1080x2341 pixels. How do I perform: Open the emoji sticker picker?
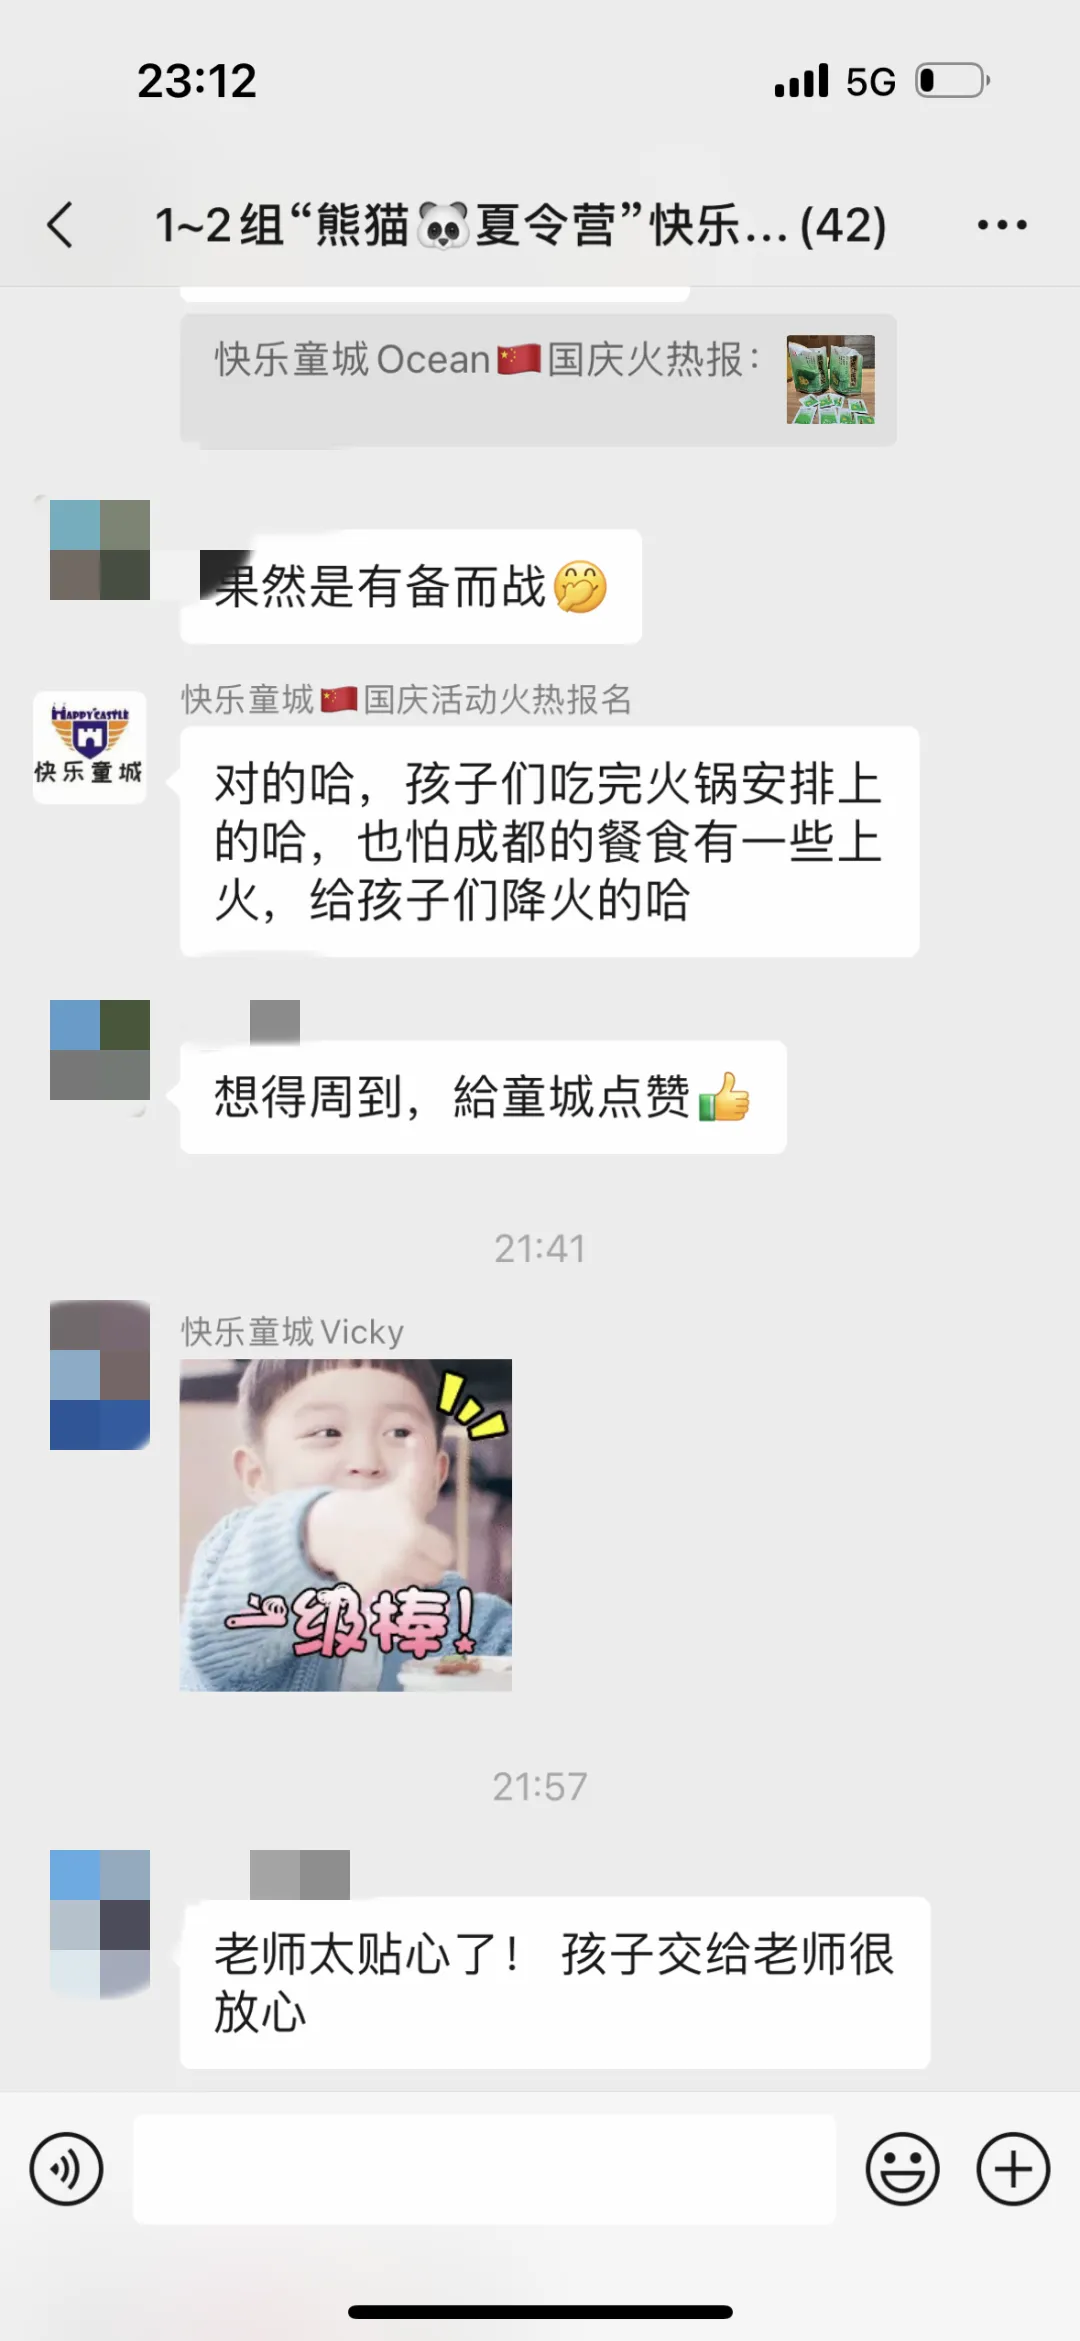click(902, 2169)
